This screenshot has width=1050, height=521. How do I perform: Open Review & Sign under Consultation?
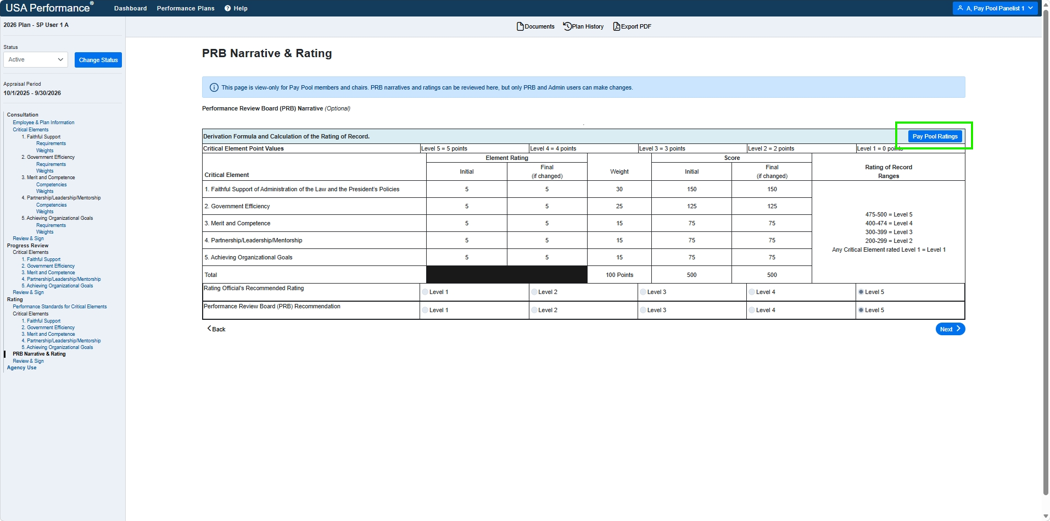pyautogui.click(x=28, y=238)
